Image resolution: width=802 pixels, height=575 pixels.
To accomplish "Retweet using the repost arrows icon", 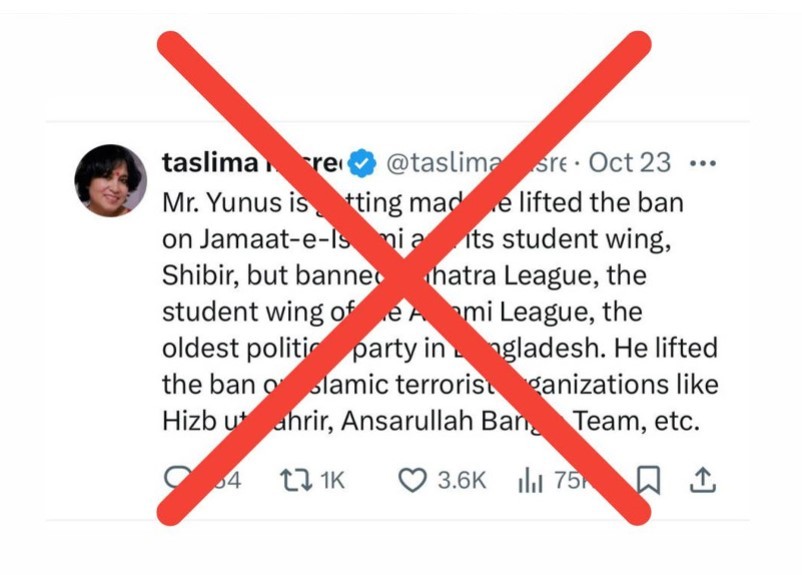I will click(296, 480).
